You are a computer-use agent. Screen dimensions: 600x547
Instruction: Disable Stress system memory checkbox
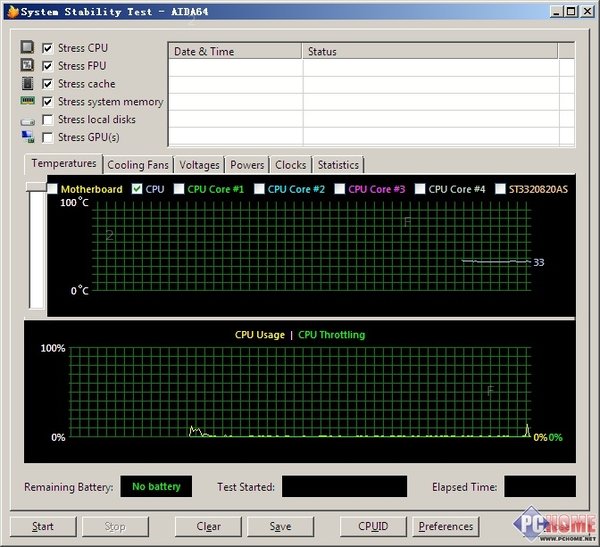pyautogui.click(x=47, y=102)
